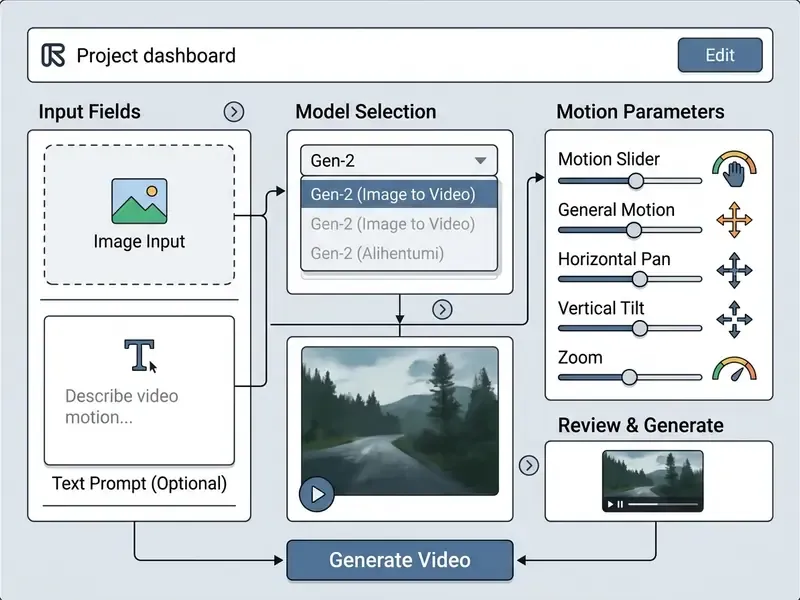This screenshot has width=800, height=600.
Task: Click the Motion Parameters heading
Action: point(640,112)
